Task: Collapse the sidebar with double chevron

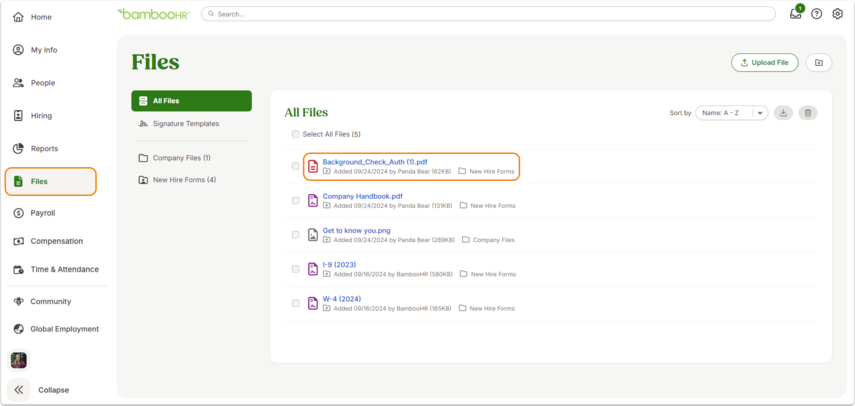Action: tap(19, 390)
